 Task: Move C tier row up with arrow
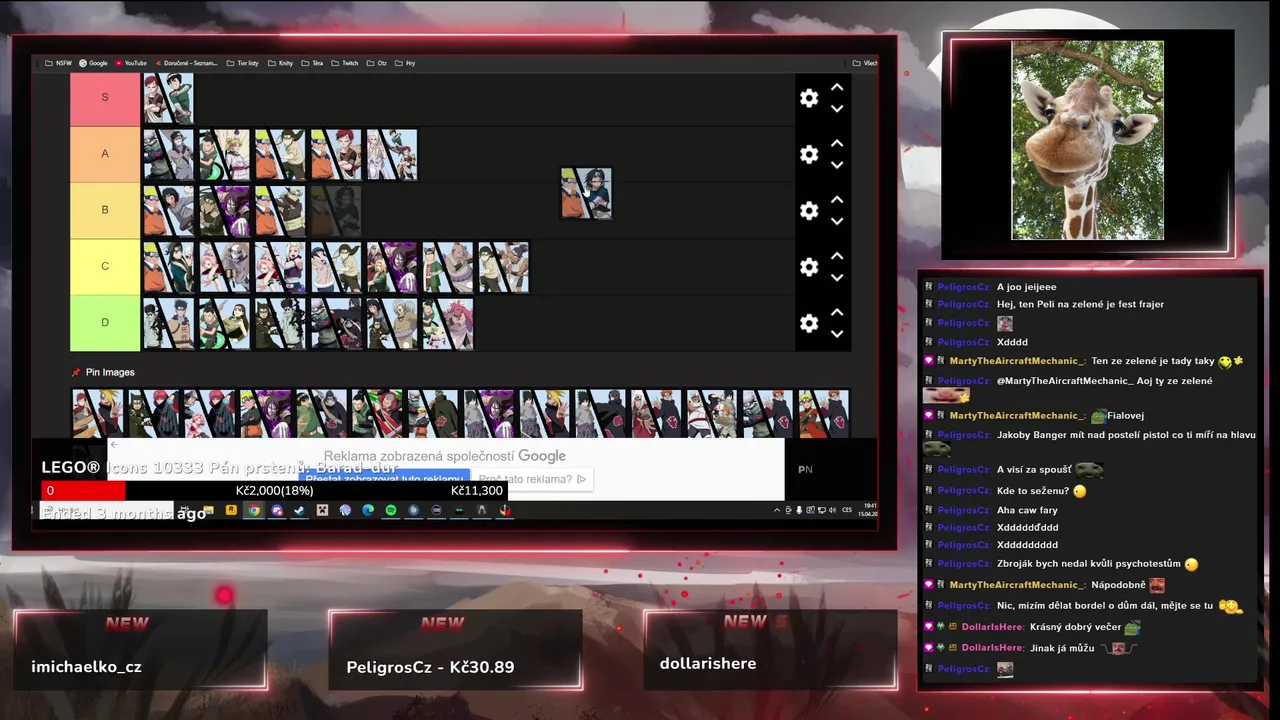(x=837, y=256)
